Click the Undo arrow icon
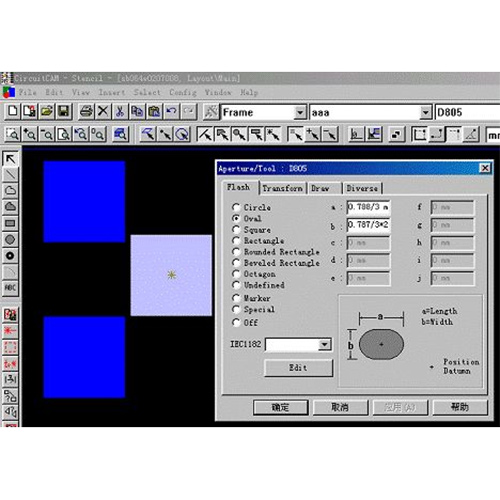This screenshot has height=500, width=500. point(171,111)
